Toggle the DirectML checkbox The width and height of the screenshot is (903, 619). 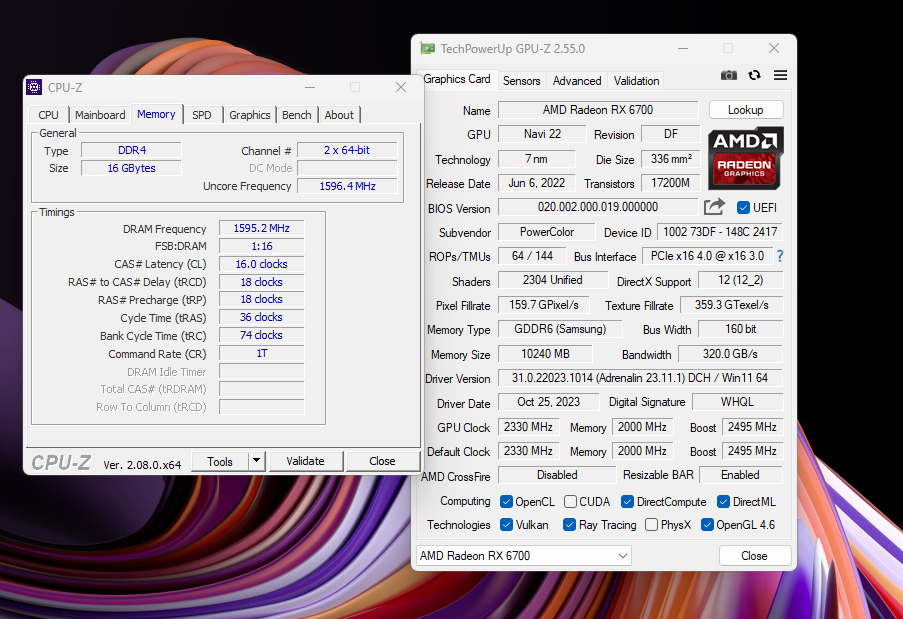click(x=723, y=502)
